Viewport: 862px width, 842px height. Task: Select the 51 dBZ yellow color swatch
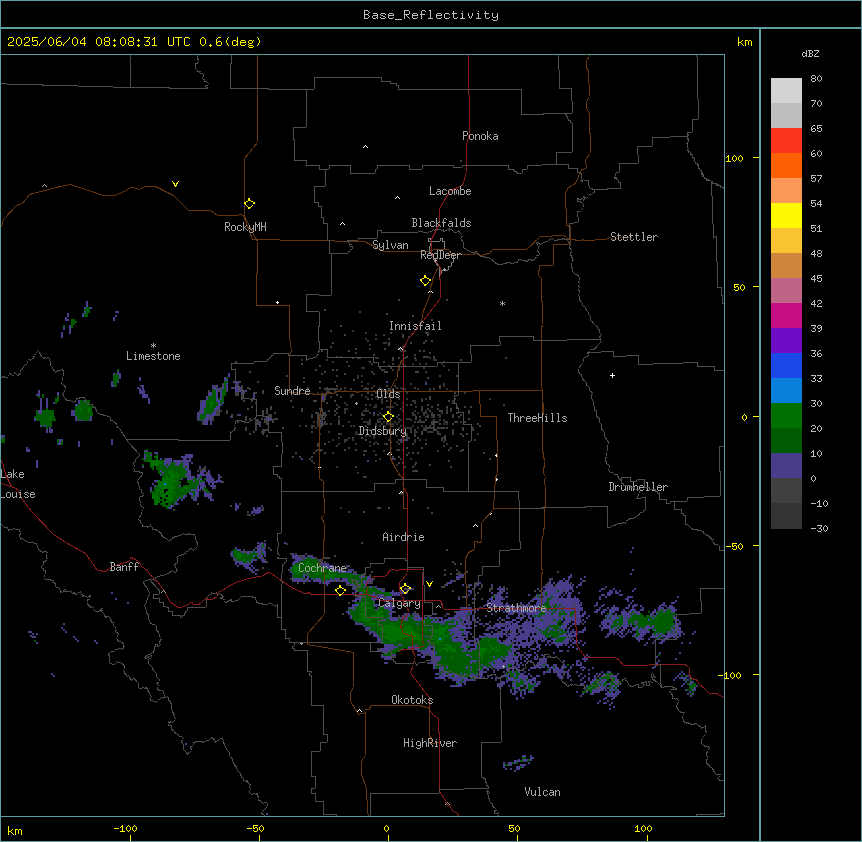point(786,215)
